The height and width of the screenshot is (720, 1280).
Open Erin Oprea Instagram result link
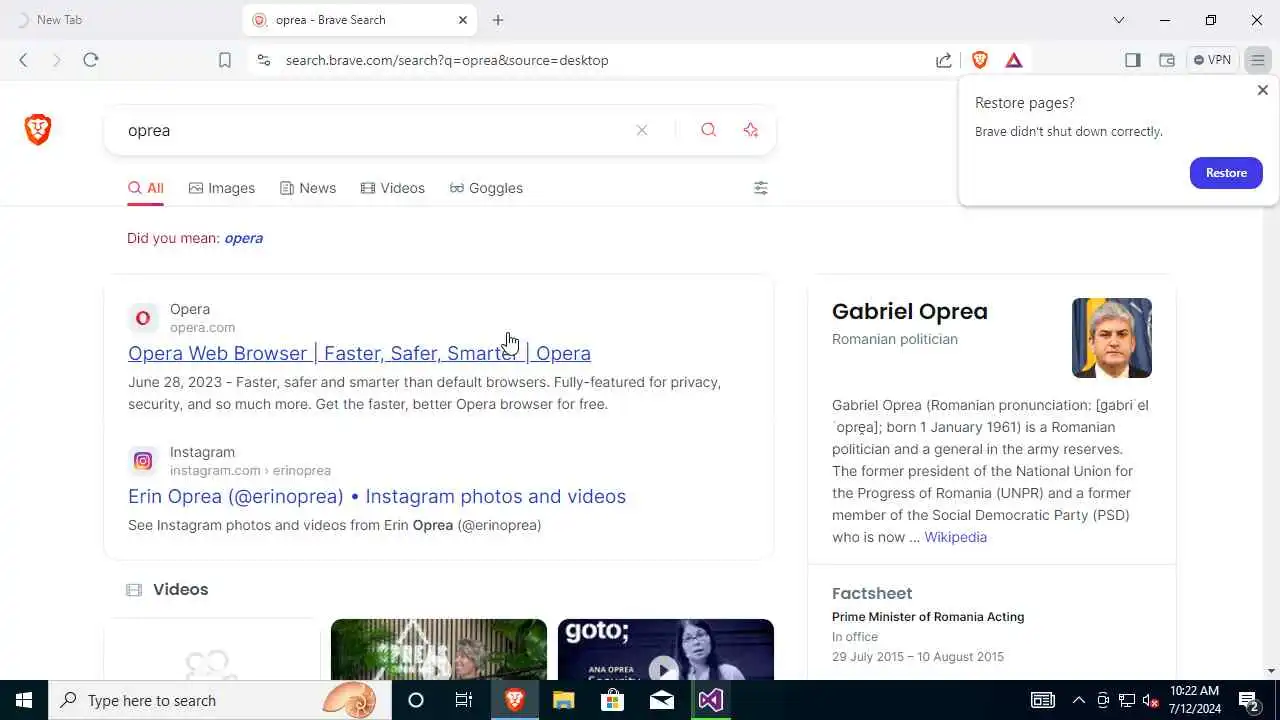coord(377,496)
